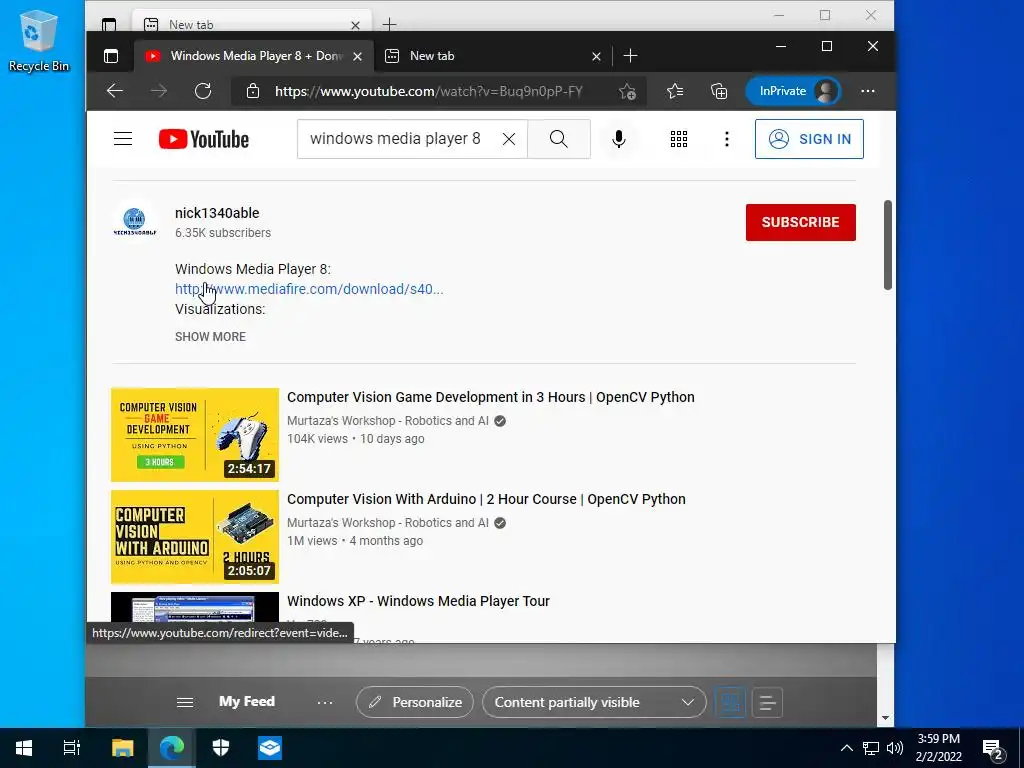This screenshot has width=1024, height=768.
Task: Open the Windows Start menu
Action: 24,747
